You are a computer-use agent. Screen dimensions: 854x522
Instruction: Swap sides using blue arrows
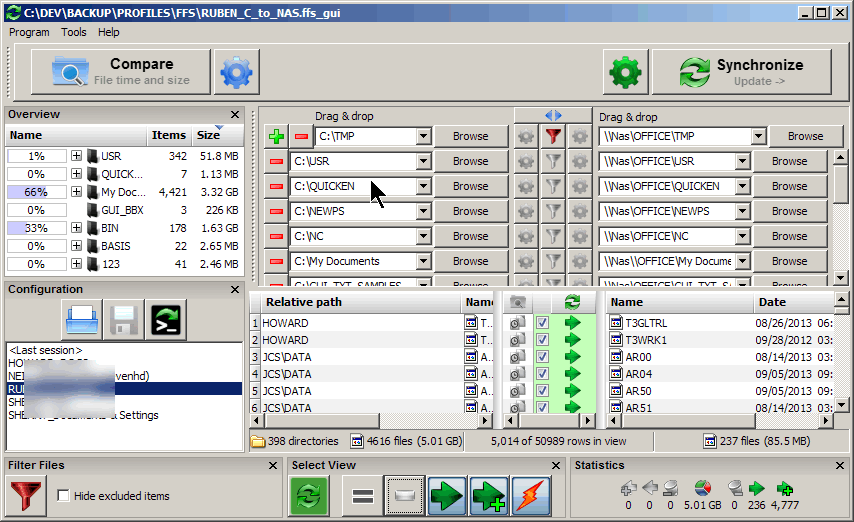click(553, 116)
